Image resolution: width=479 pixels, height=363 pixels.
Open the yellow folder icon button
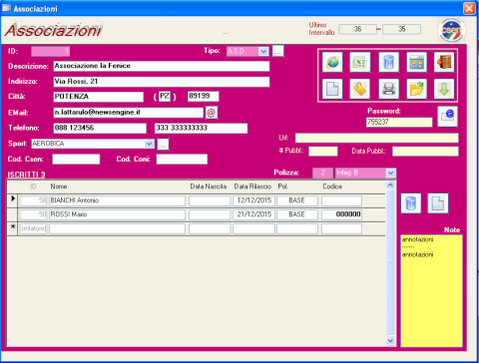417,89
